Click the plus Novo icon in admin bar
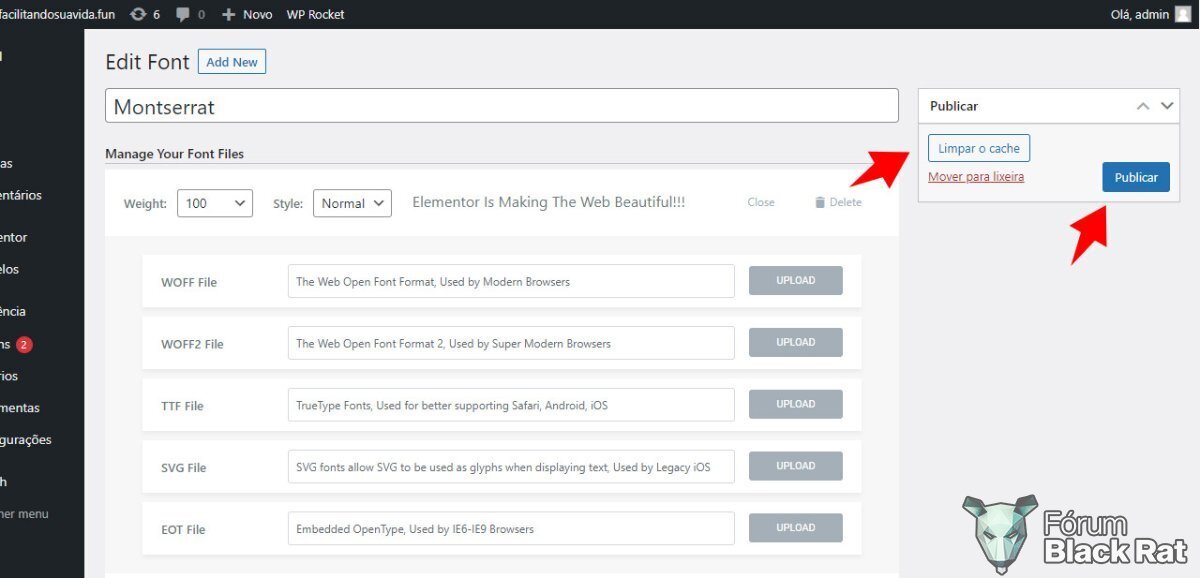The image size is (1200, 578). (x=228, y=14)
